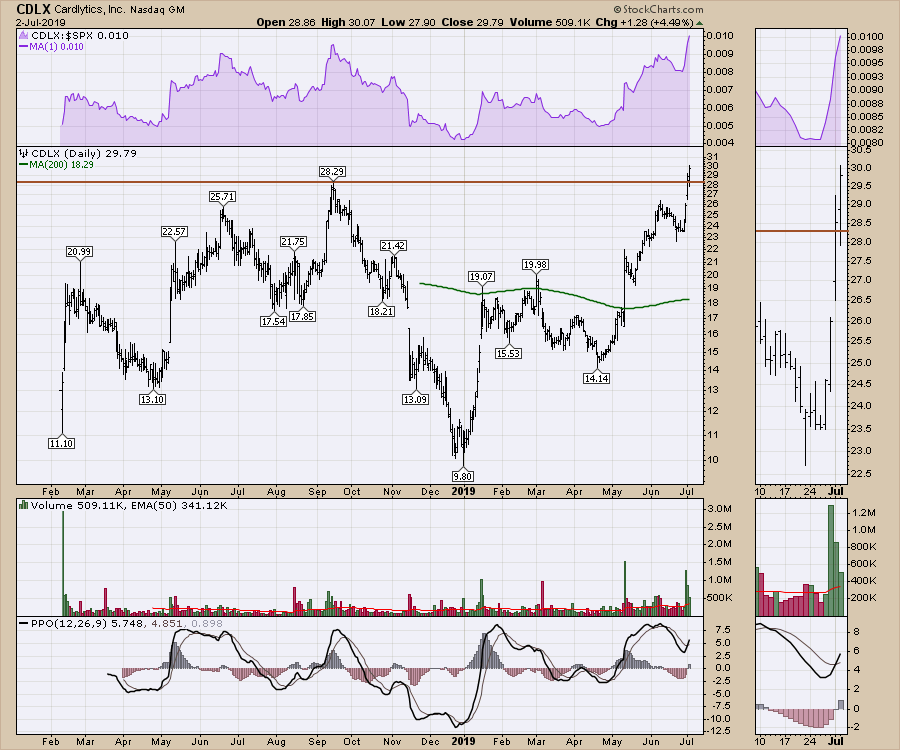Viewport: 900px width, 750px height.
Task: Click the Open 28.86 value
Action: [286, 22]
